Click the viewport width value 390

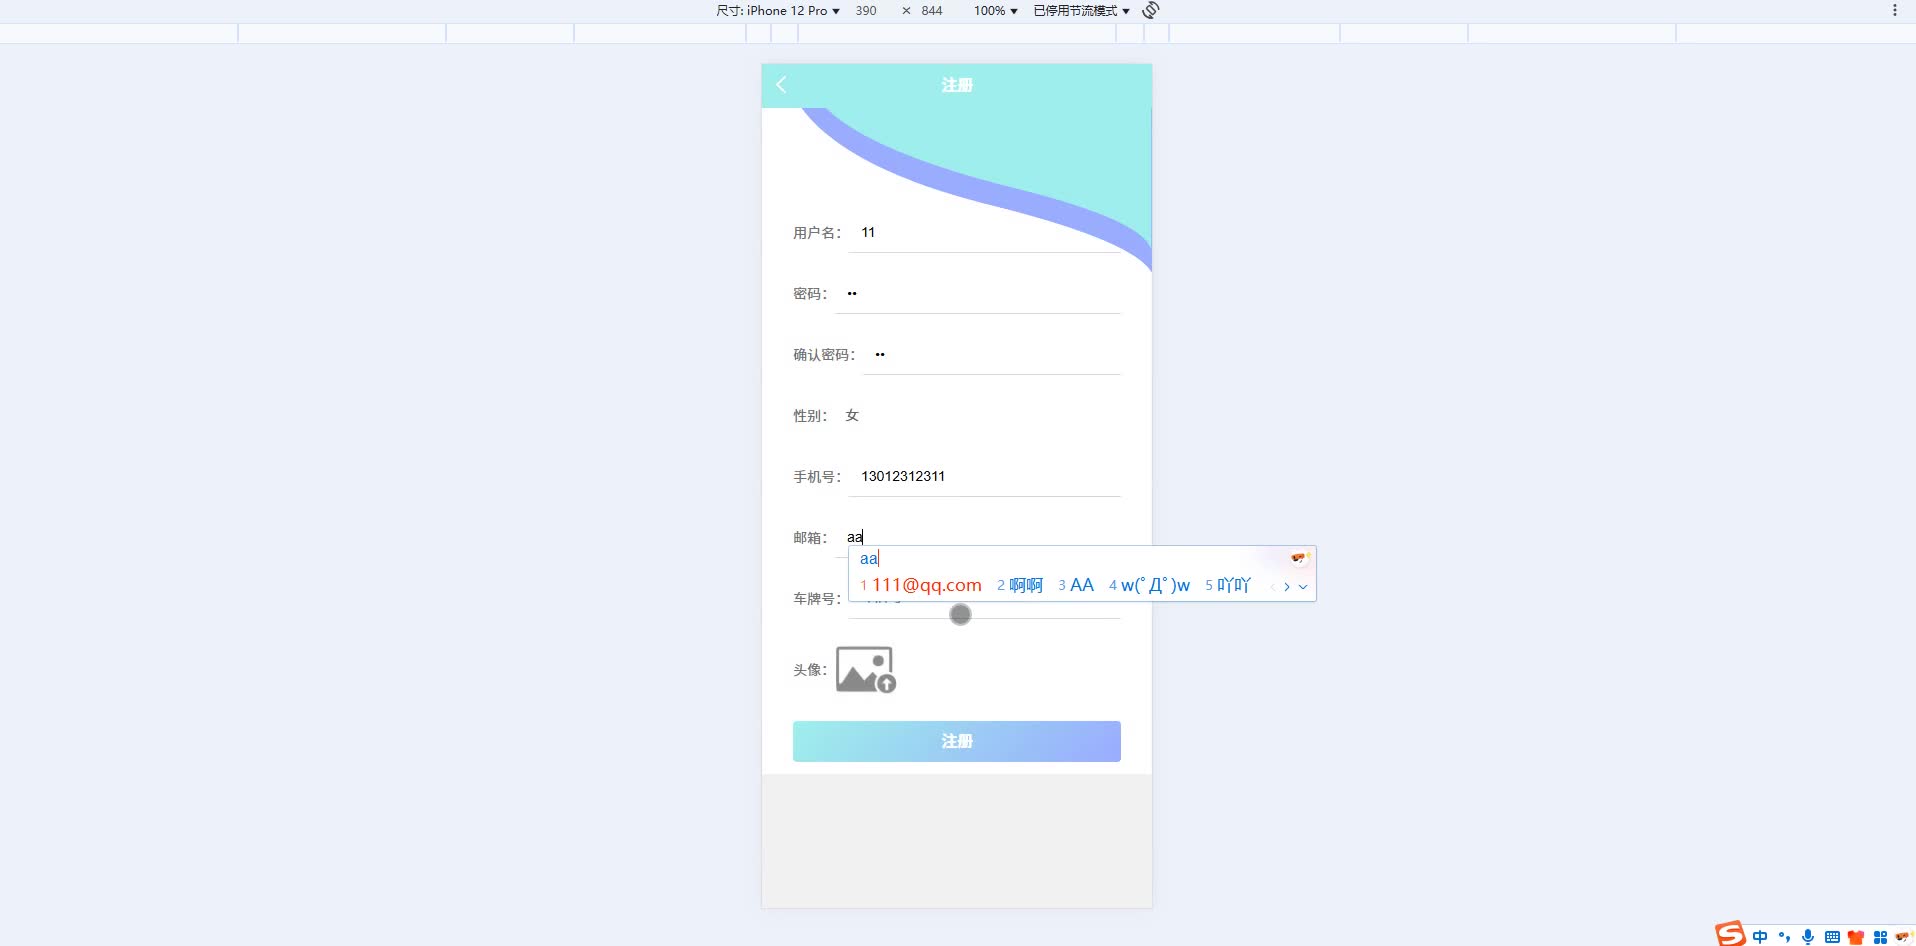coord(866,10)
